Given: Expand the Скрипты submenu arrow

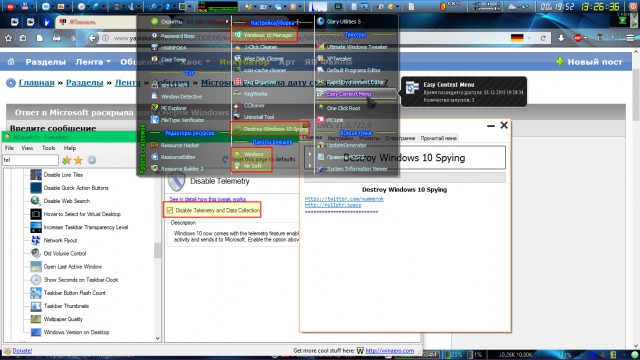Looking at the screenshot, I should 227,21.
